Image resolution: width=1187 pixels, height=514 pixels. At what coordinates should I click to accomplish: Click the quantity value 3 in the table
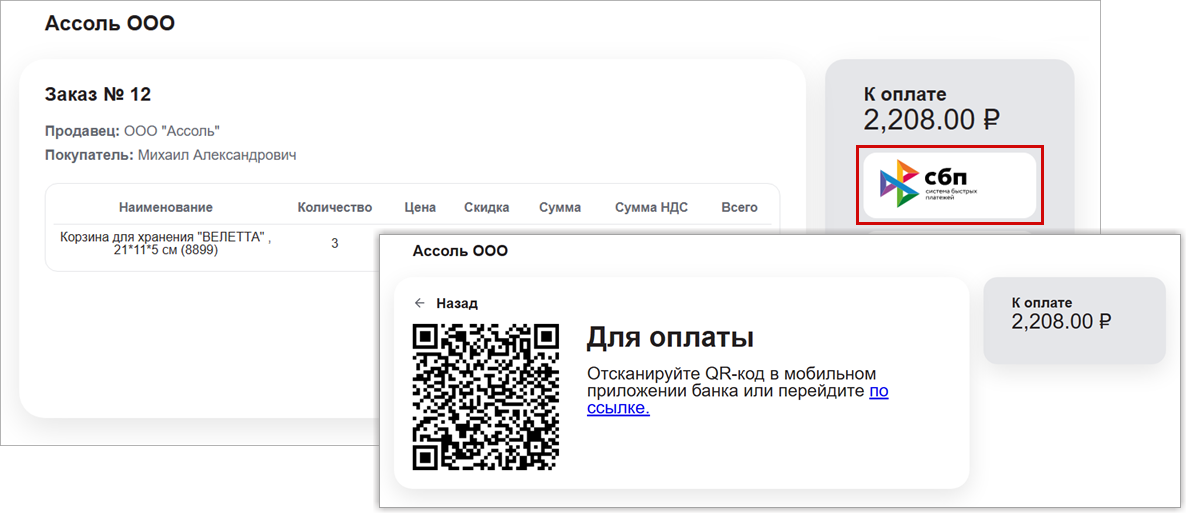click(335, 244)
